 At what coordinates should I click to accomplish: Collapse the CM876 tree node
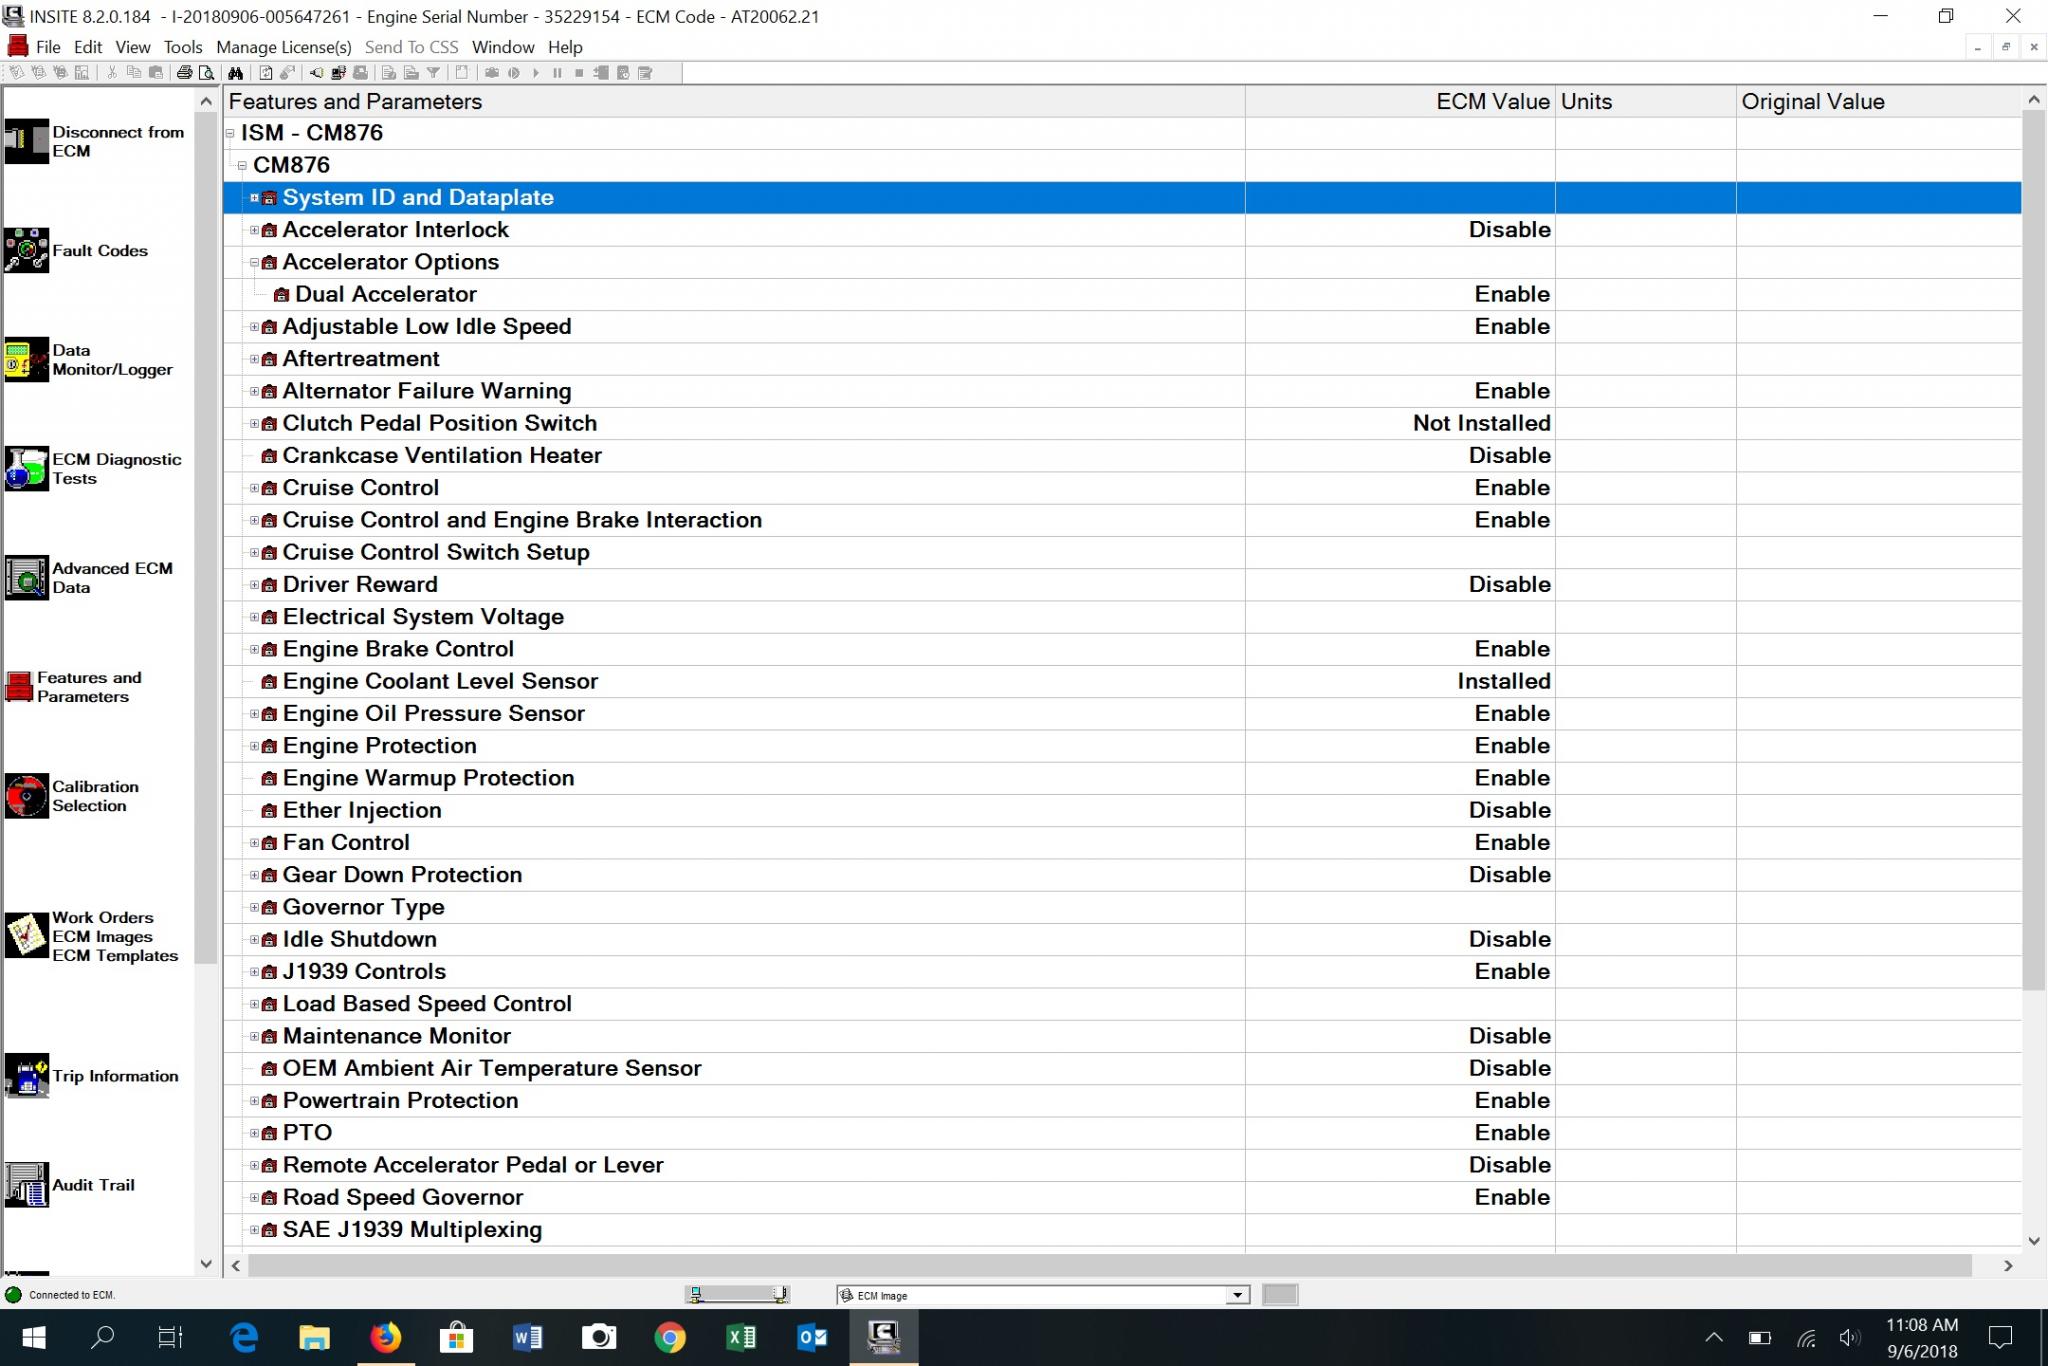[242, 165]
